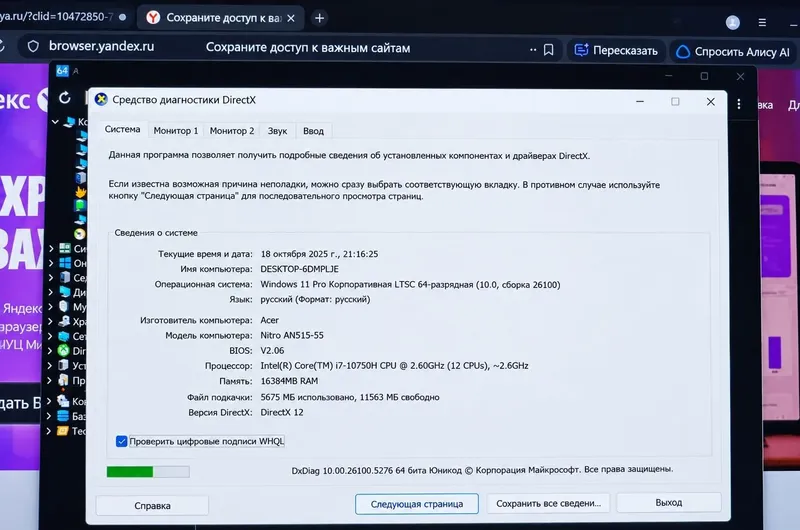Expand the DirectX node chevron in AIDA64
Image resolution: width=800 pixels, height=530 pixels.
coord(49,351)
